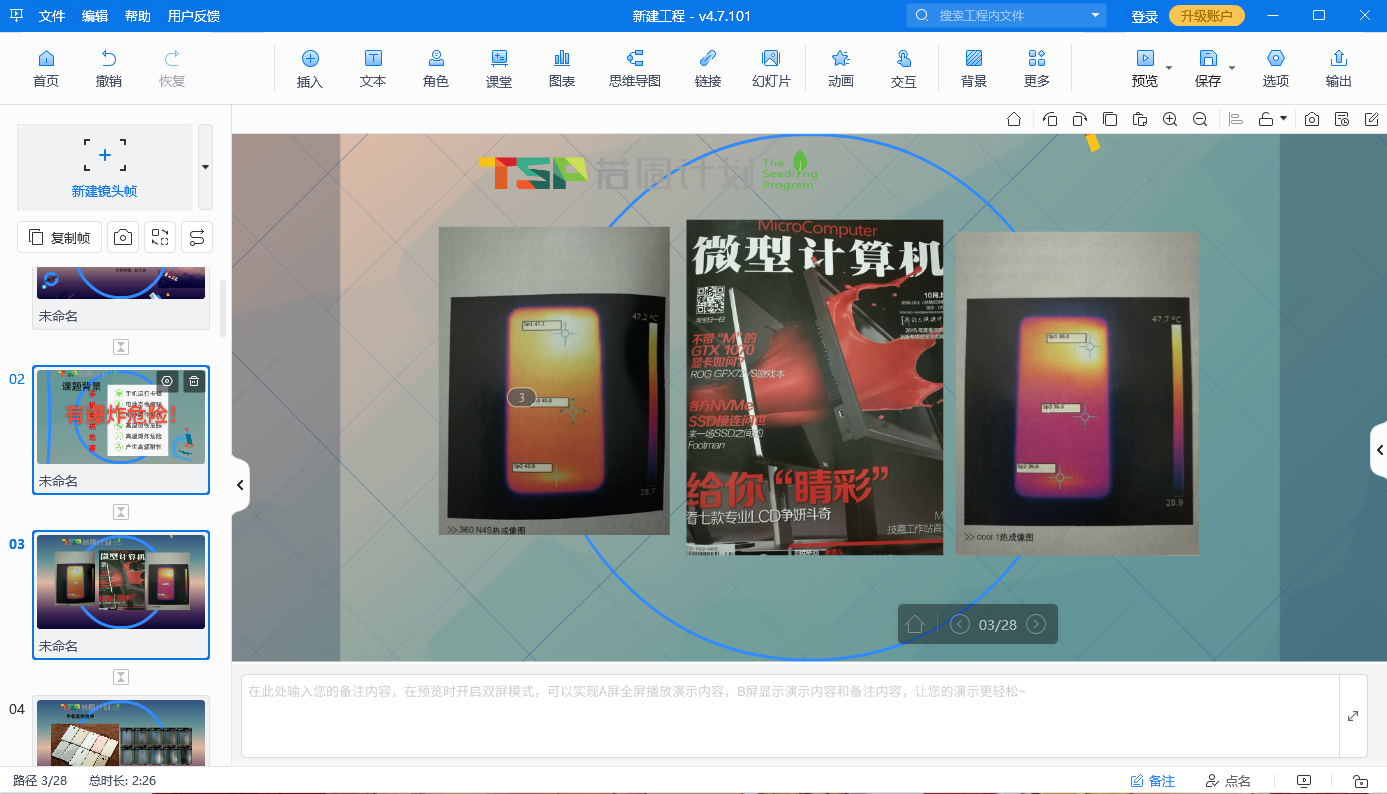1387x794 pixels.
Task: Open the 思维导图 mind map tool
Action: pos(635,69)
